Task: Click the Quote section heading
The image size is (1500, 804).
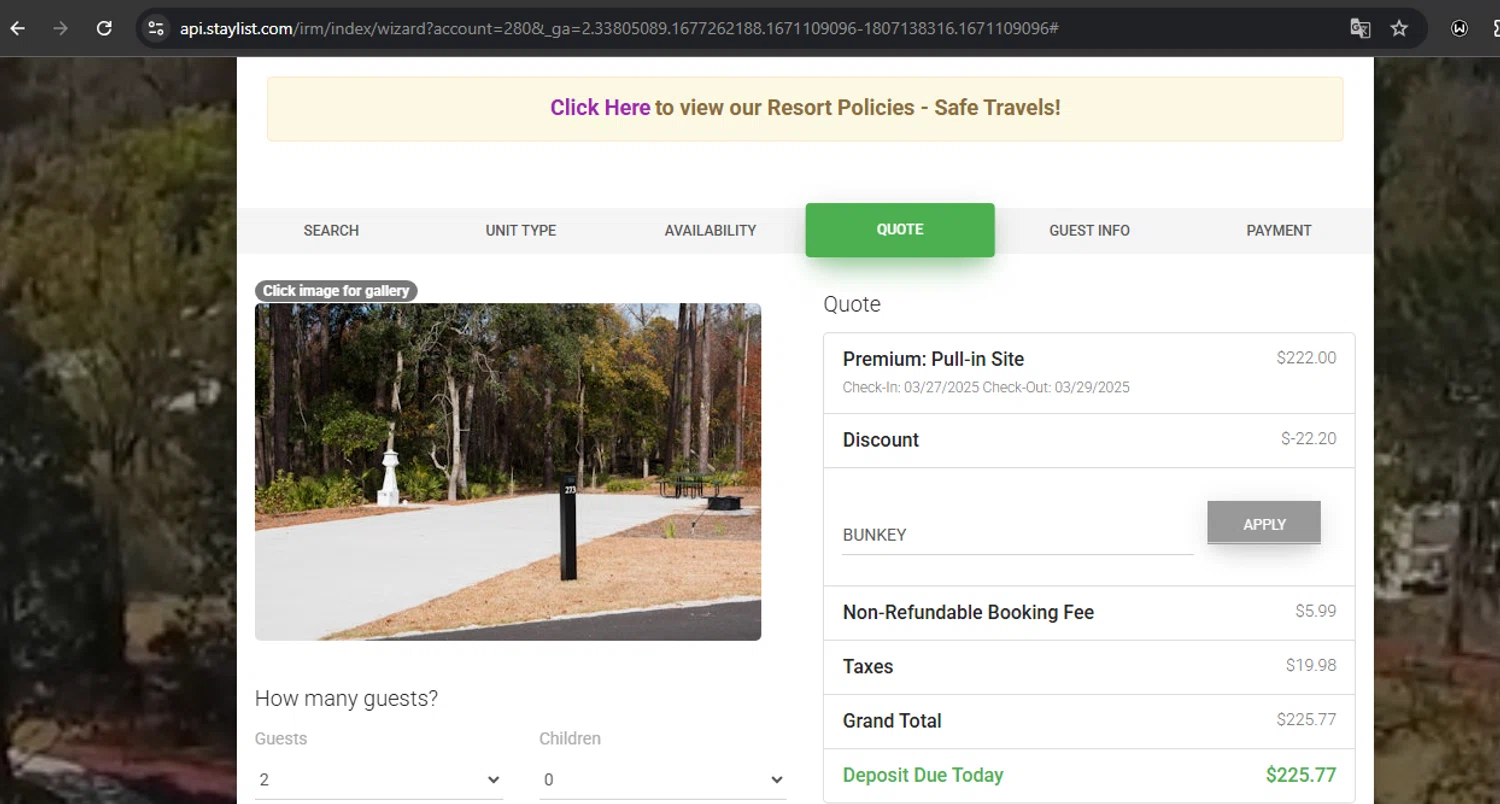Action: coord(852,304)
